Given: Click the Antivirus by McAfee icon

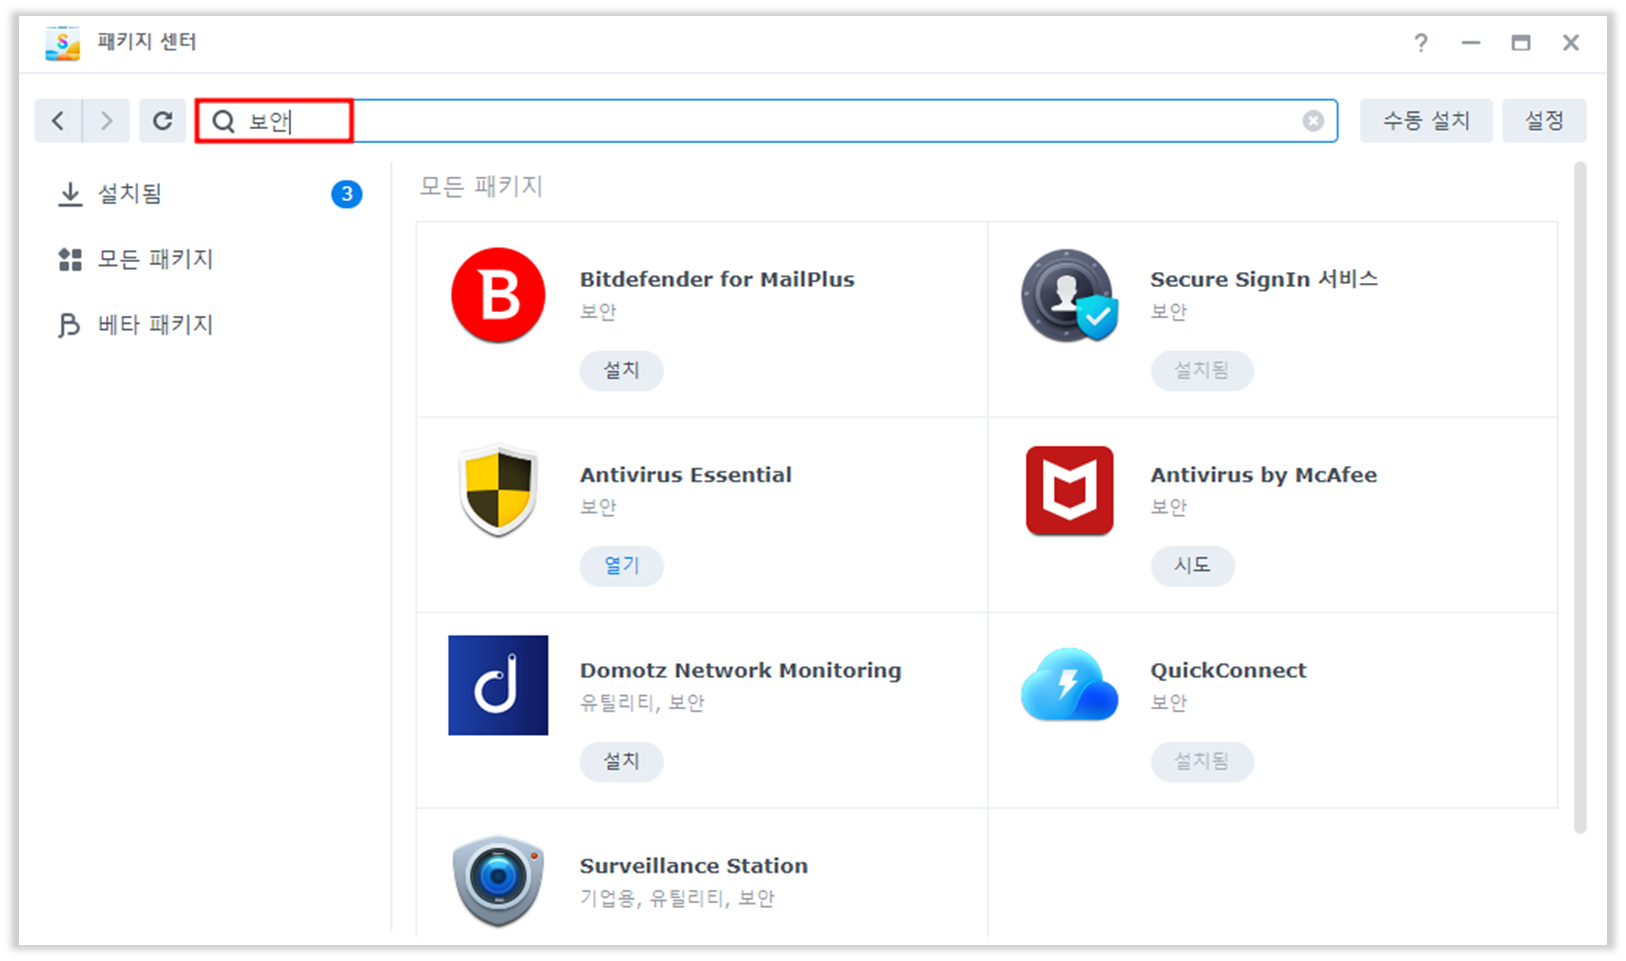Looking at the screenshot, I should point(1069,490).
